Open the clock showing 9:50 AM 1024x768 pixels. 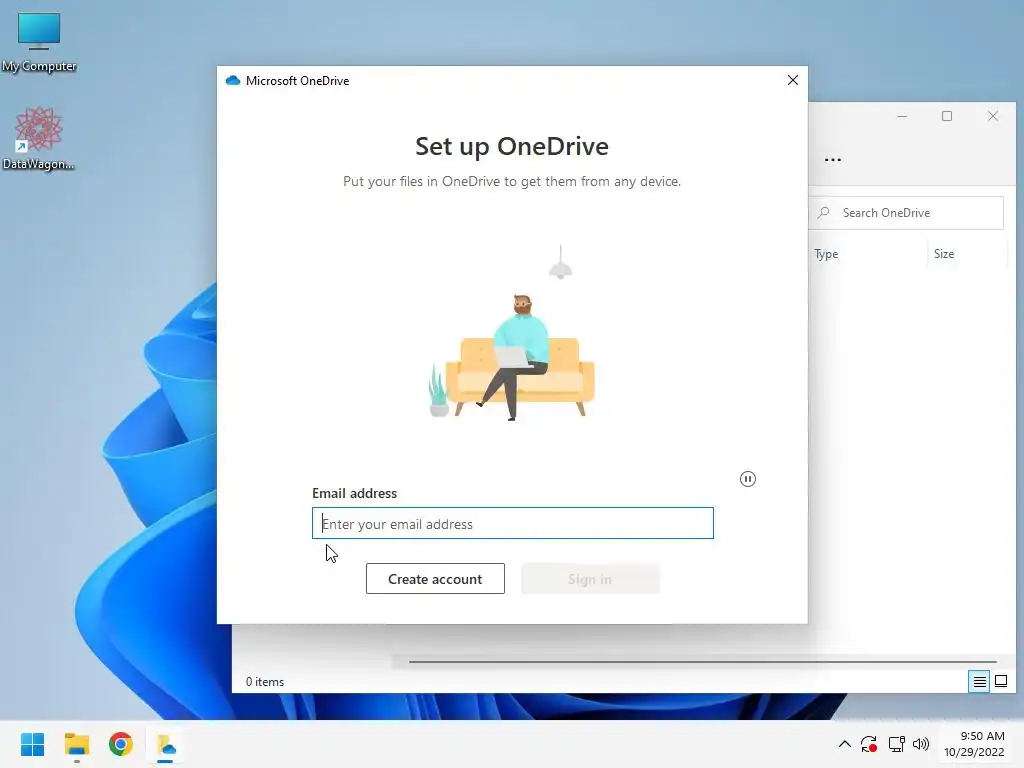974,744
